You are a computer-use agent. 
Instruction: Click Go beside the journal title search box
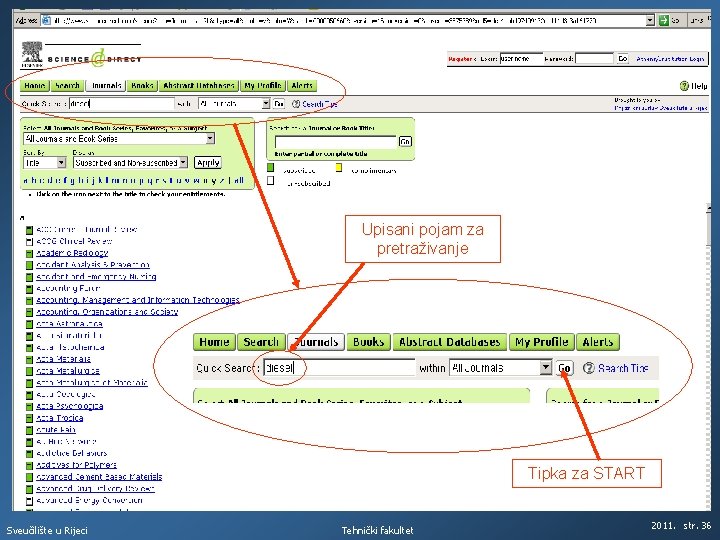pos(405,141)
